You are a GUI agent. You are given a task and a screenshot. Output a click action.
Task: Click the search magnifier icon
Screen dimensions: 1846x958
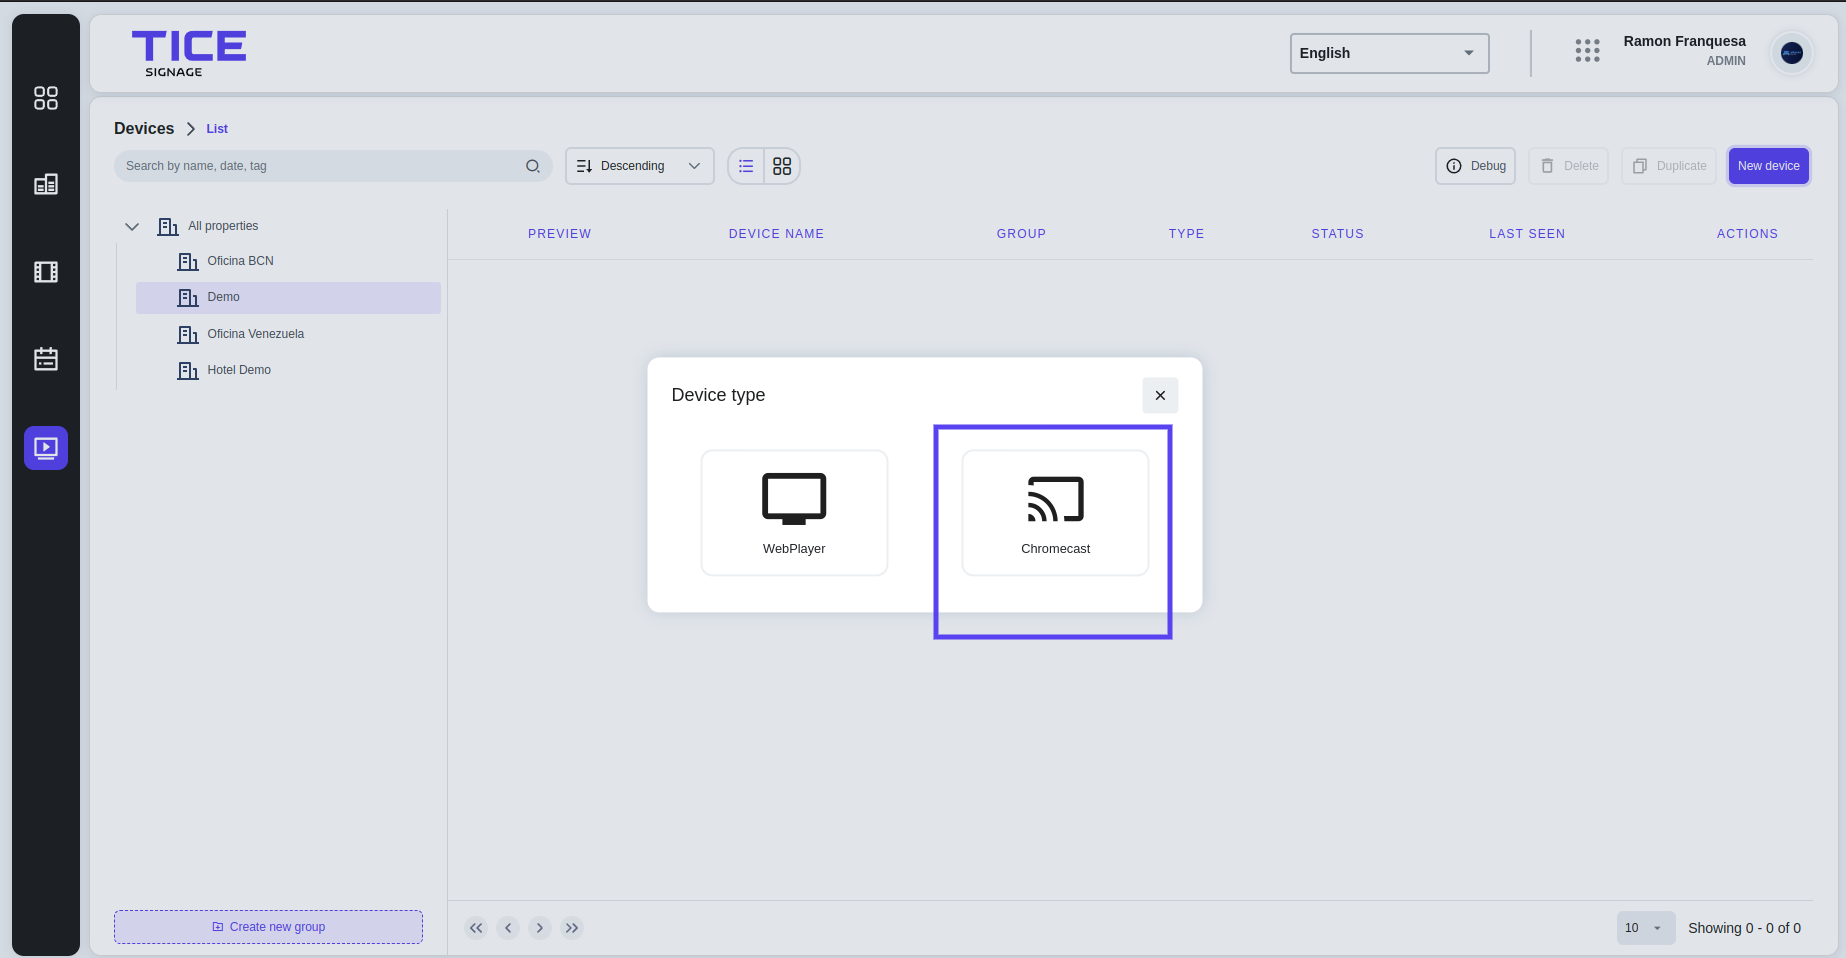pyautogui.click(x=533, y=166)
